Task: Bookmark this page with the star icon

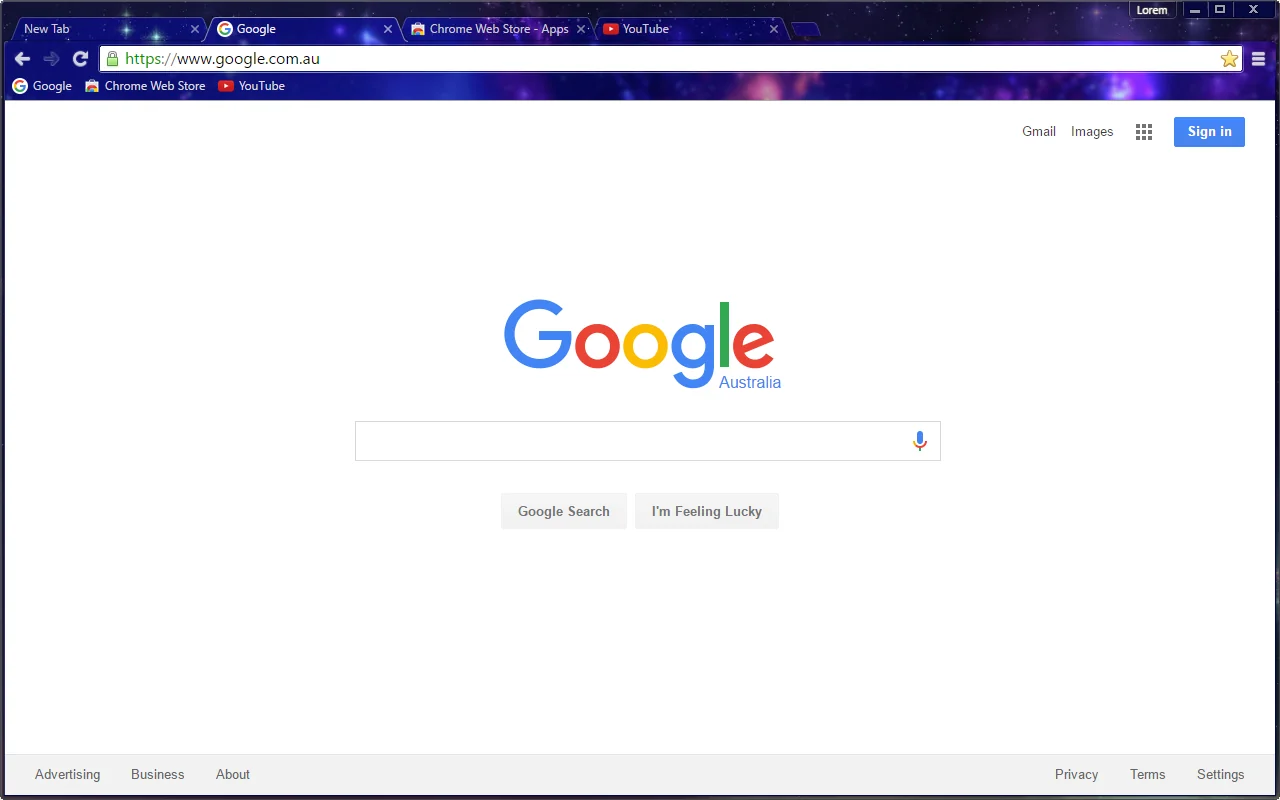Action: (1229, 59)
